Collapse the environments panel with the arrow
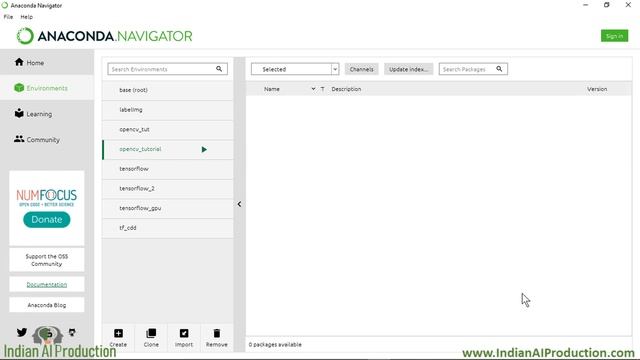Screen dimensions: 640x360 point(239,204)
